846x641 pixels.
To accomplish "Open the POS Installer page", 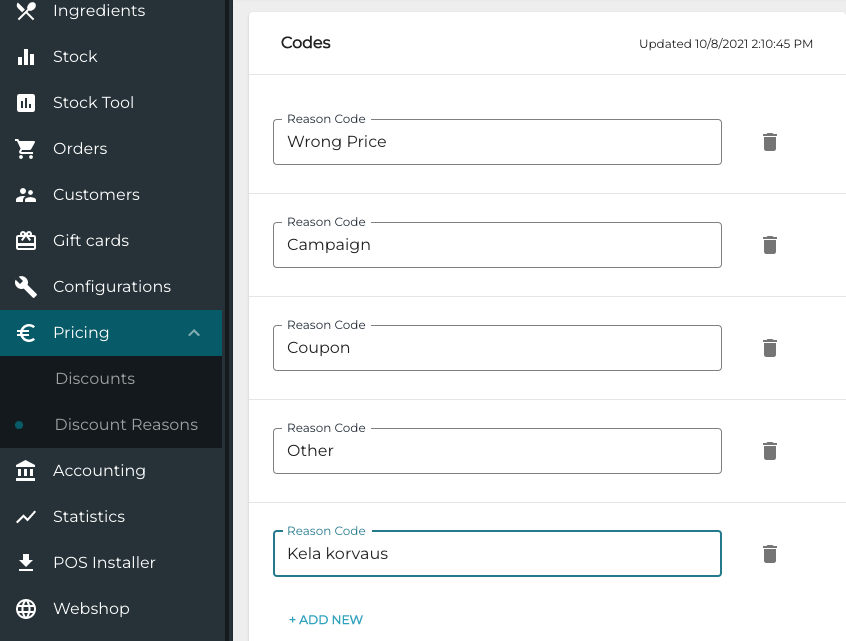I will [x=104, y=563].
